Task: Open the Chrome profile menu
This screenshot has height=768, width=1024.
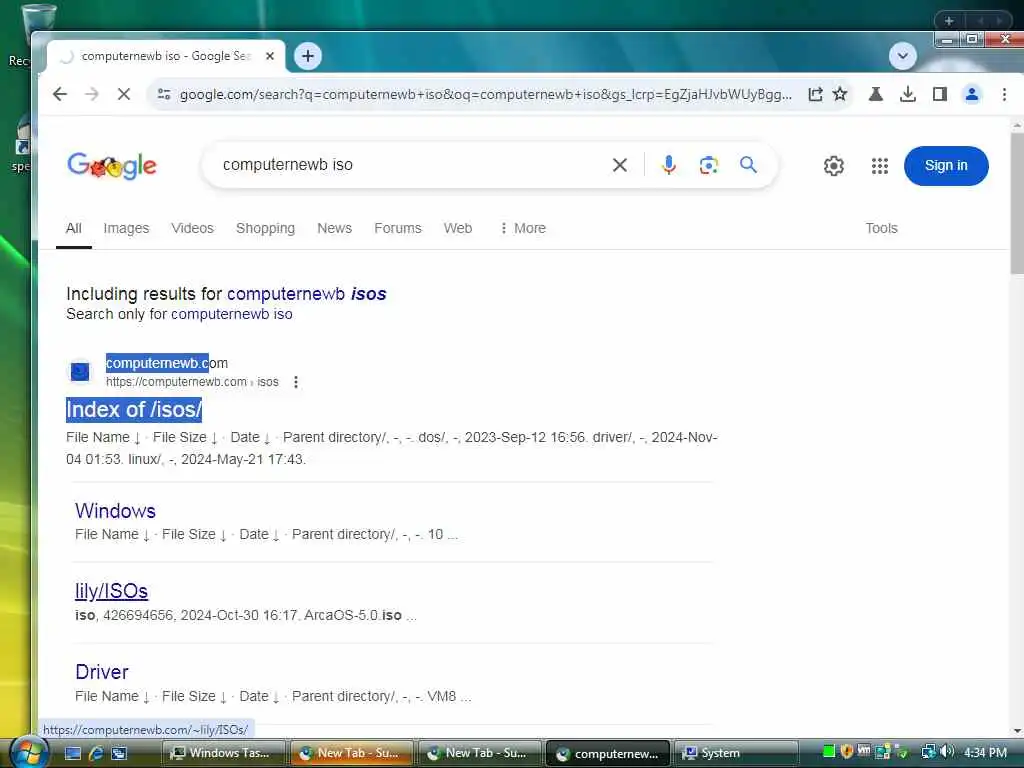Action: pos(972,94)
